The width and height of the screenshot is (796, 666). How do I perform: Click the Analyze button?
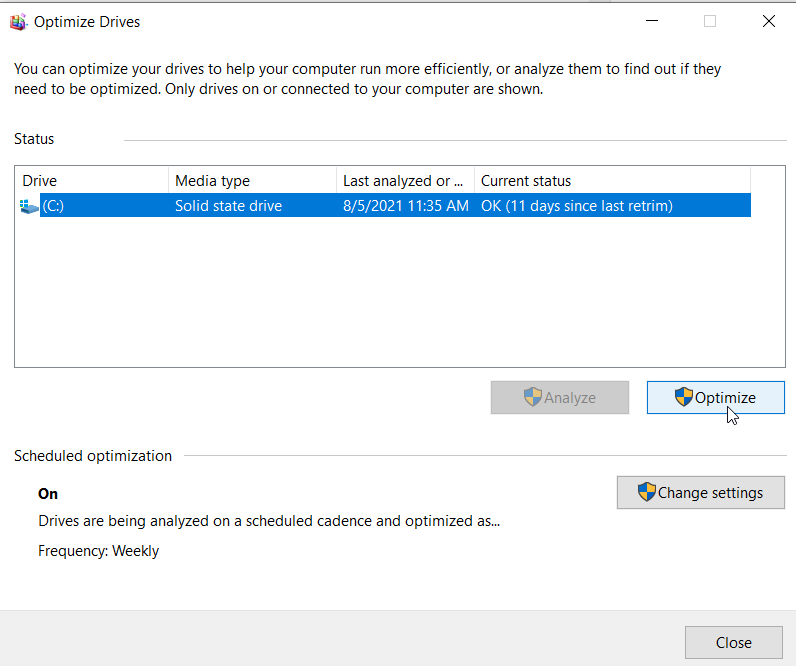[x=559, y=397]
